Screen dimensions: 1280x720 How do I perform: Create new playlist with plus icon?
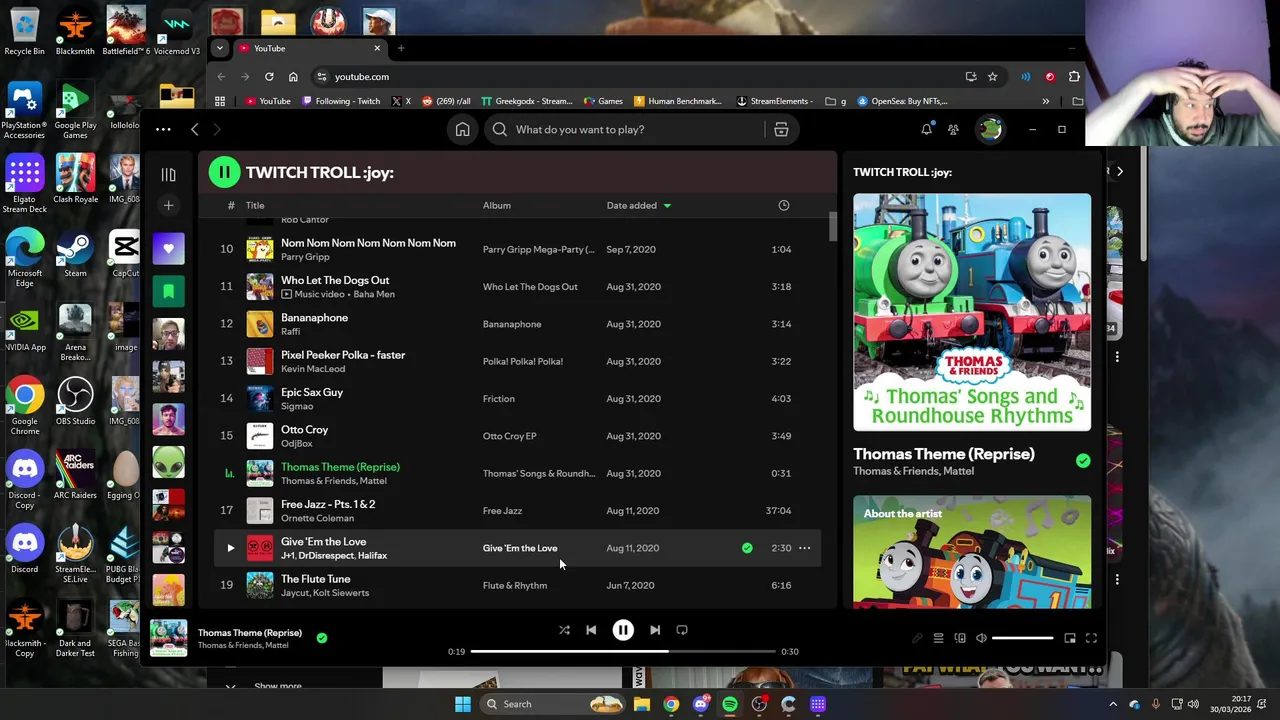click(168, 205)
